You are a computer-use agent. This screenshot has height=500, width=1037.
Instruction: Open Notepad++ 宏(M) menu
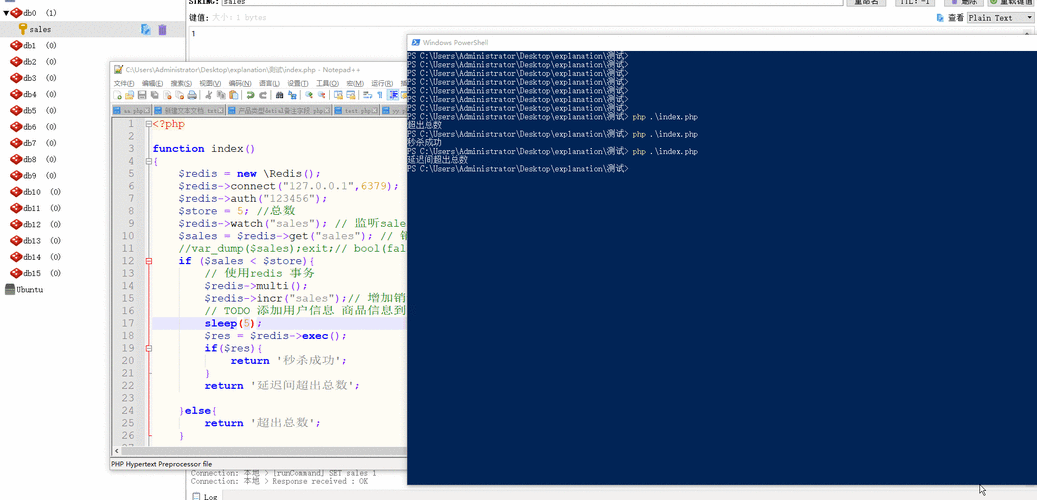coord(355,84)
